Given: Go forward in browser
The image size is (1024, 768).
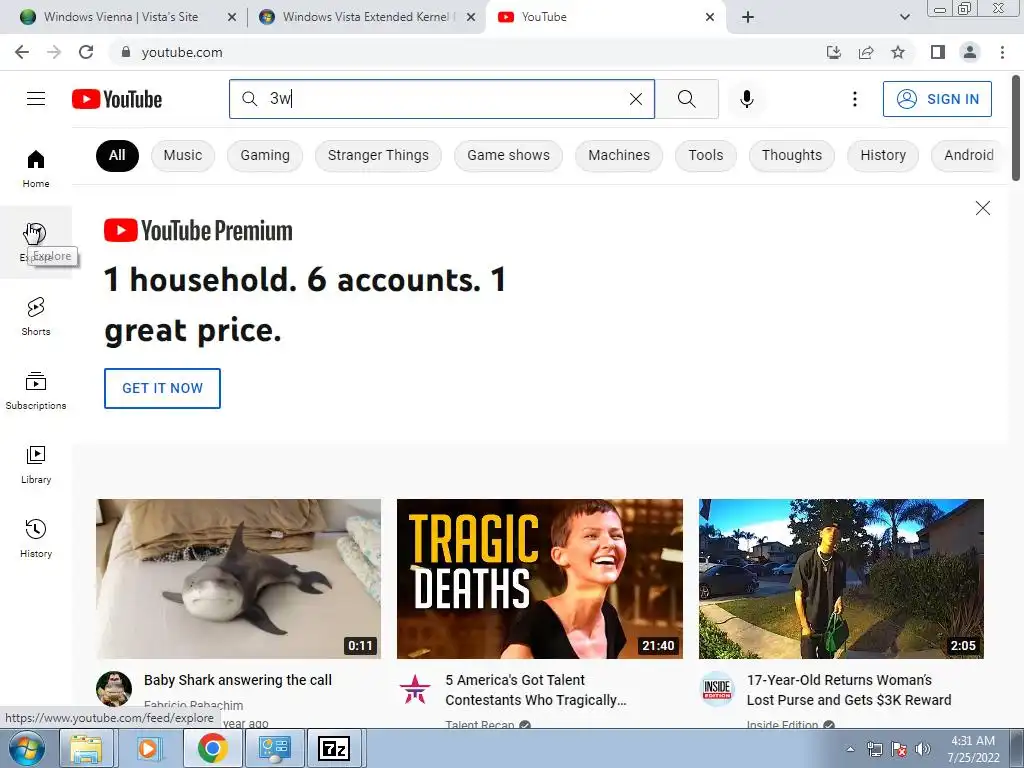Looking at the screenshot, I should 54,52.
